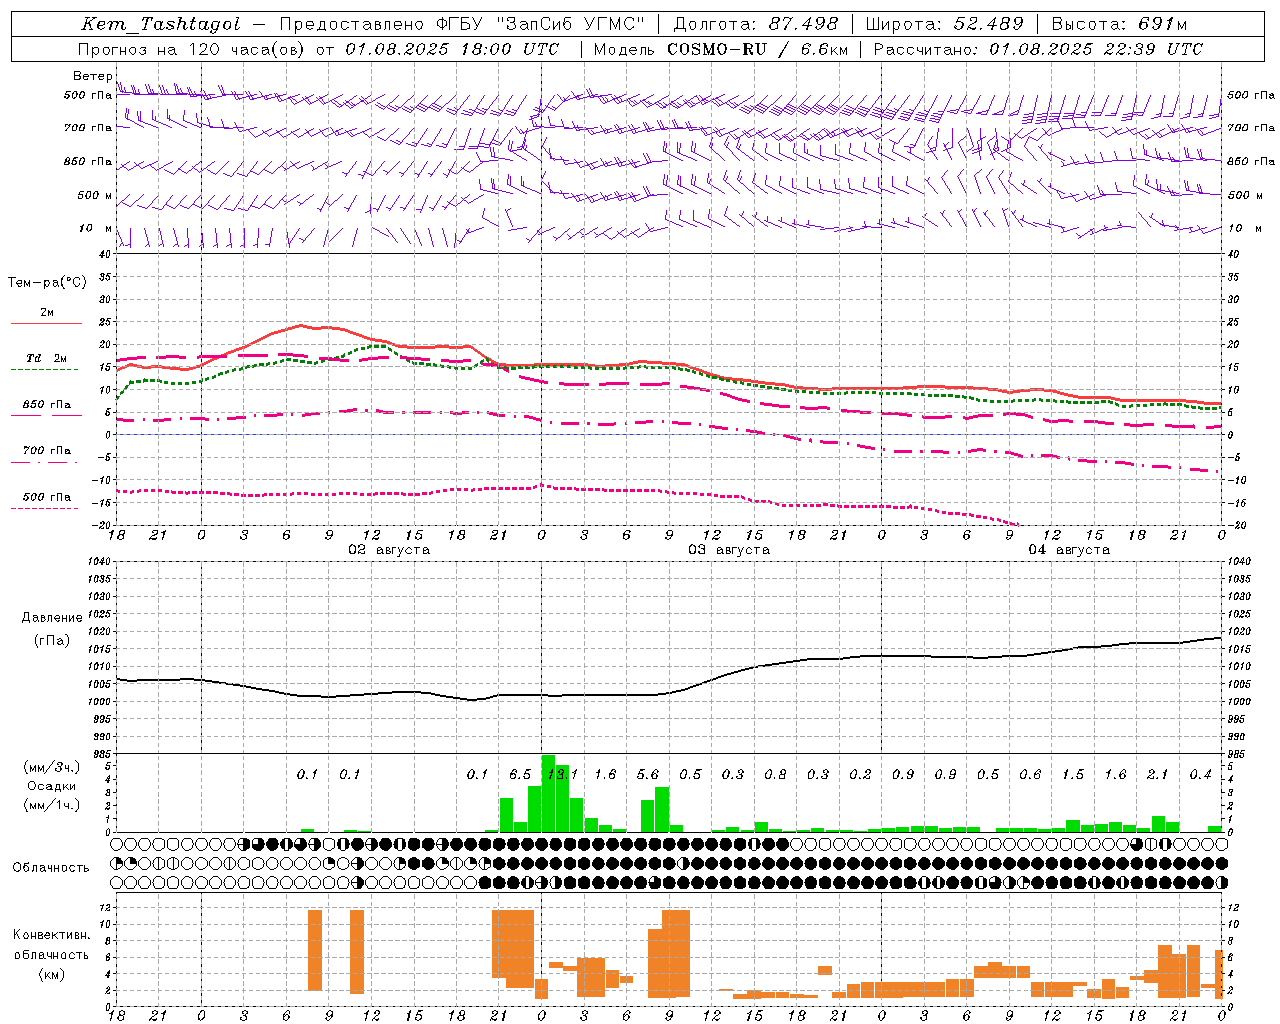Screen dimensions: 1280x1024
Task: Click the Ветер panel label
Action: click(x=92, y=76)
